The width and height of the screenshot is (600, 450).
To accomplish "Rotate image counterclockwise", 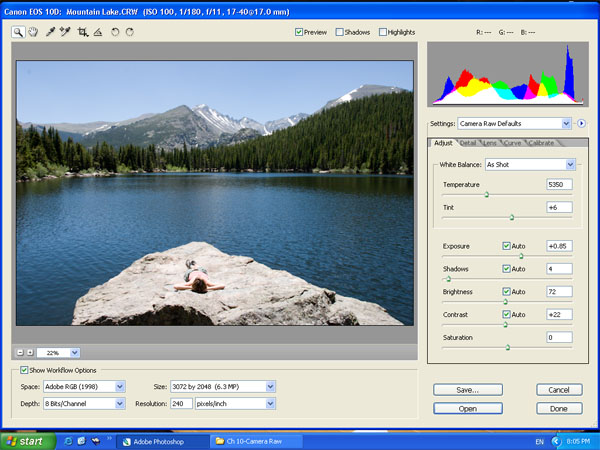I will tap(115, 32).
